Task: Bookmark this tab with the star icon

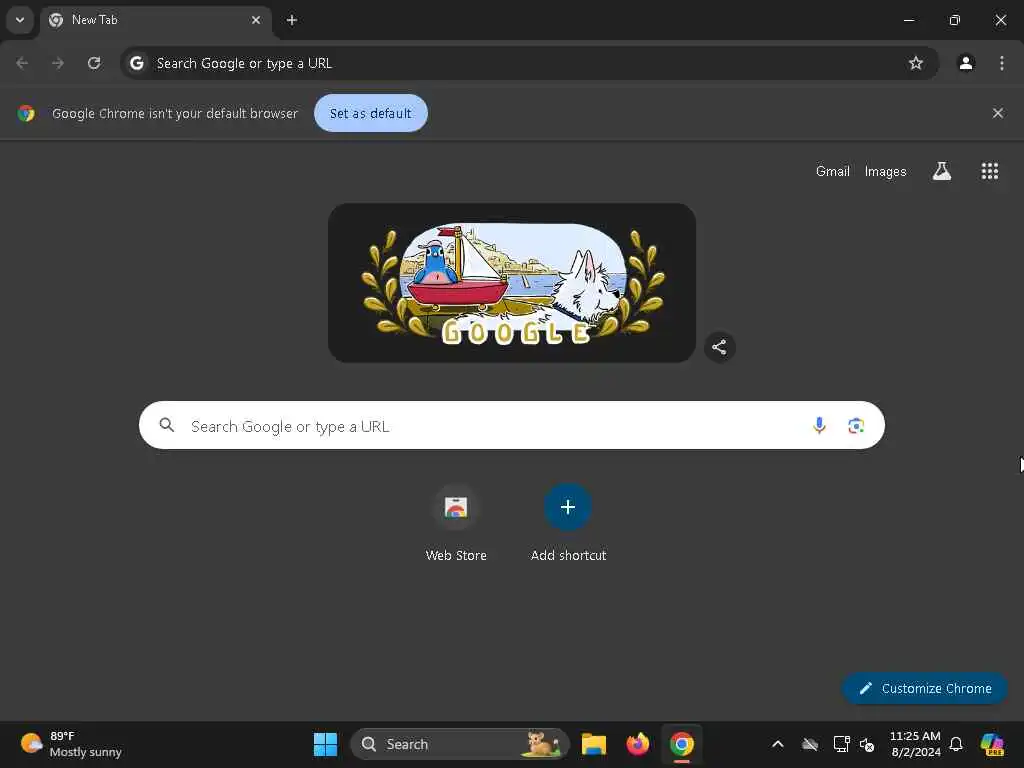Action: point(916,63)
